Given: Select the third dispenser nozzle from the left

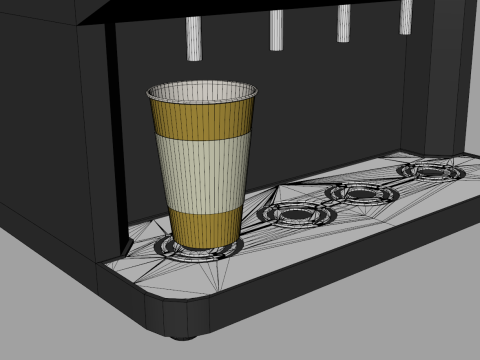Looking at the screenshot, I should (343, 23).
